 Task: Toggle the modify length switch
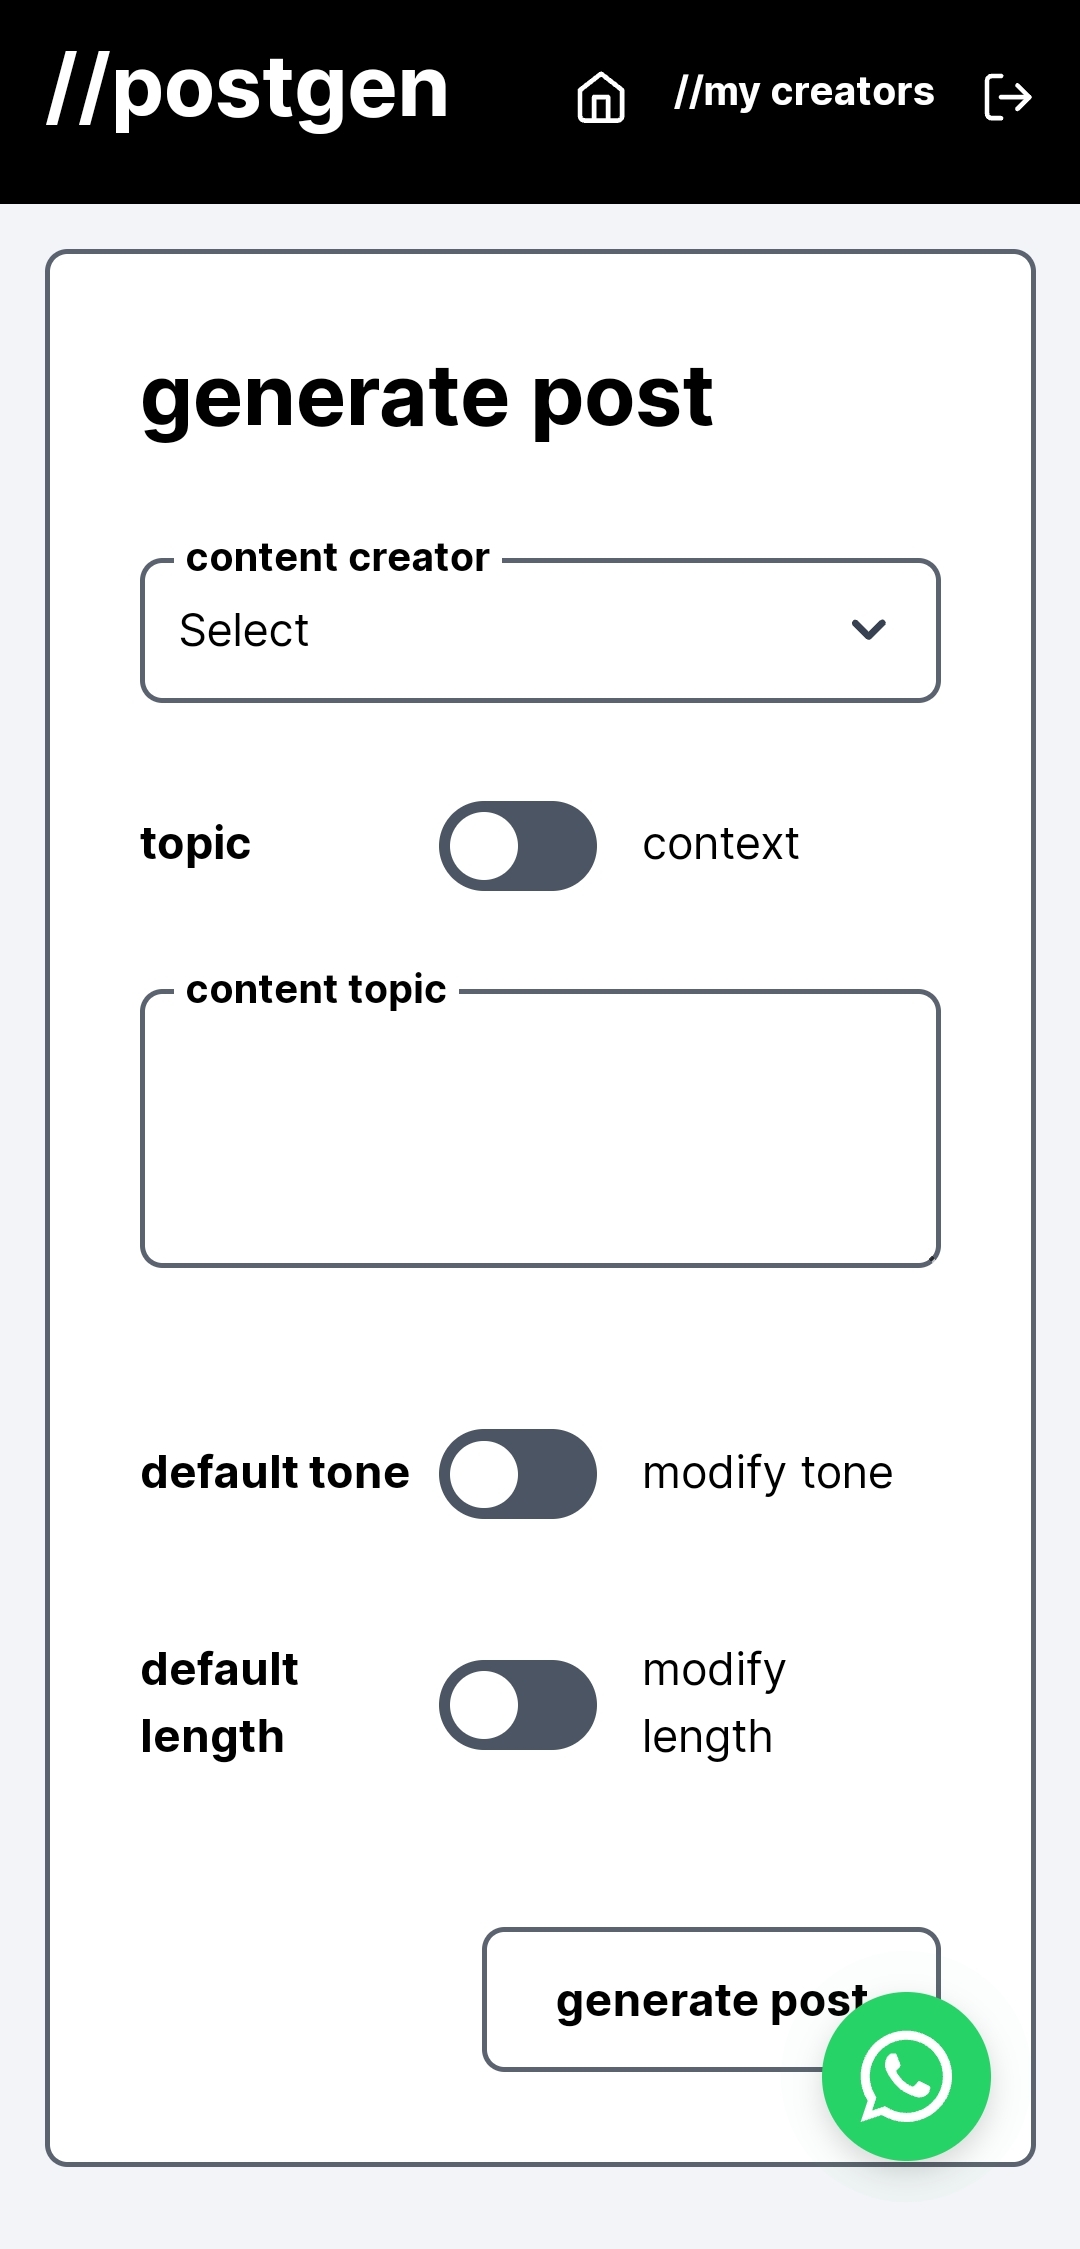point(518,1705)
